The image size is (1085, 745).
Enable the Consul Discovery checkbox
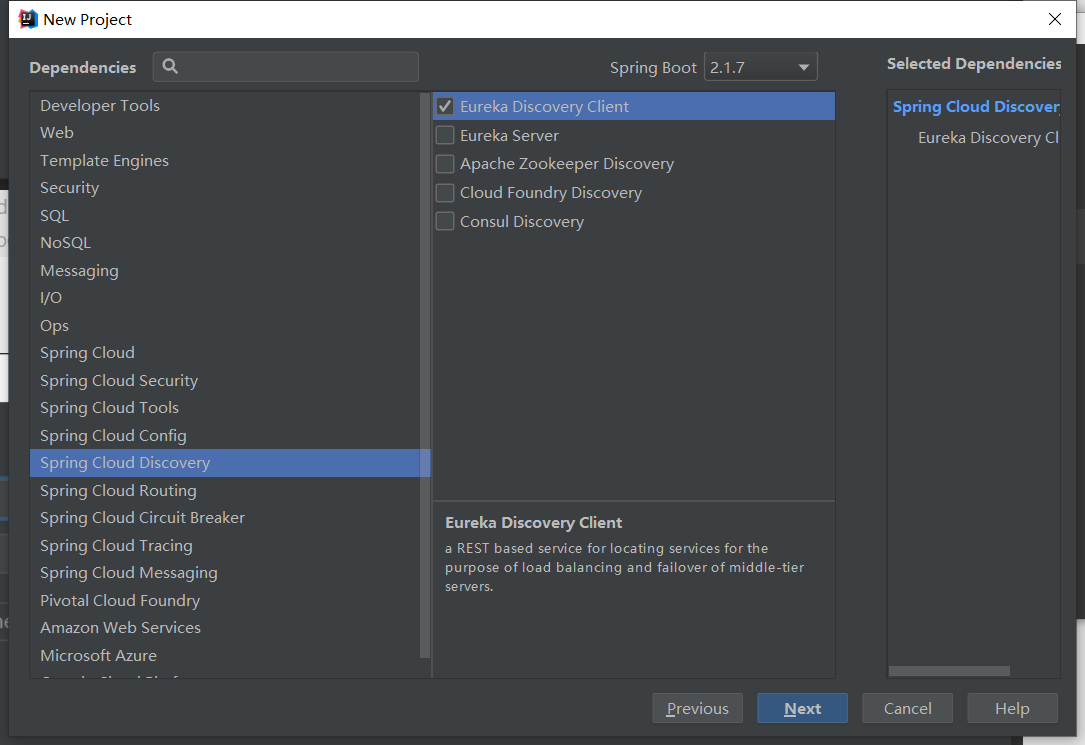(x=445, y=221)
